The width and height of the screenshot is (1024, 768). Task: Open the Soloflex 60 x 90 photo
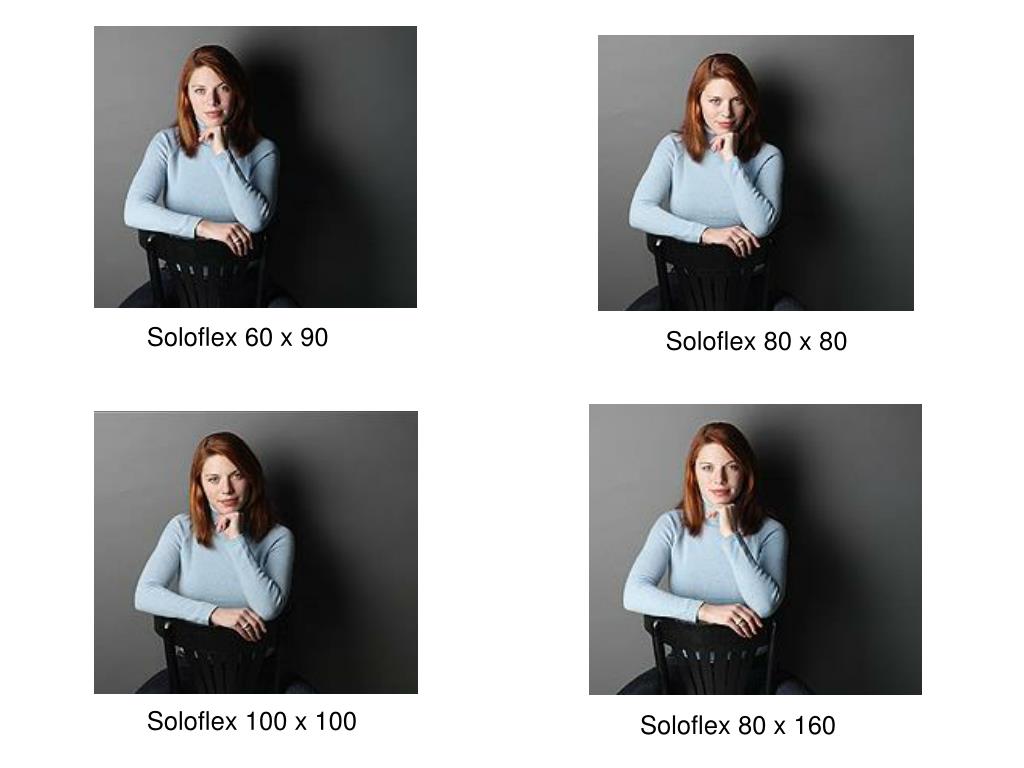255,167
